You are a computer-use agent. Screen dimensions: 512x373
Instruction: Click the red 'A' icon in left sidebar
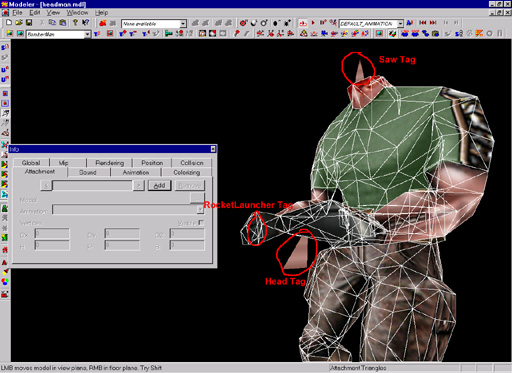pyautogui.click(x=5, y=263)
